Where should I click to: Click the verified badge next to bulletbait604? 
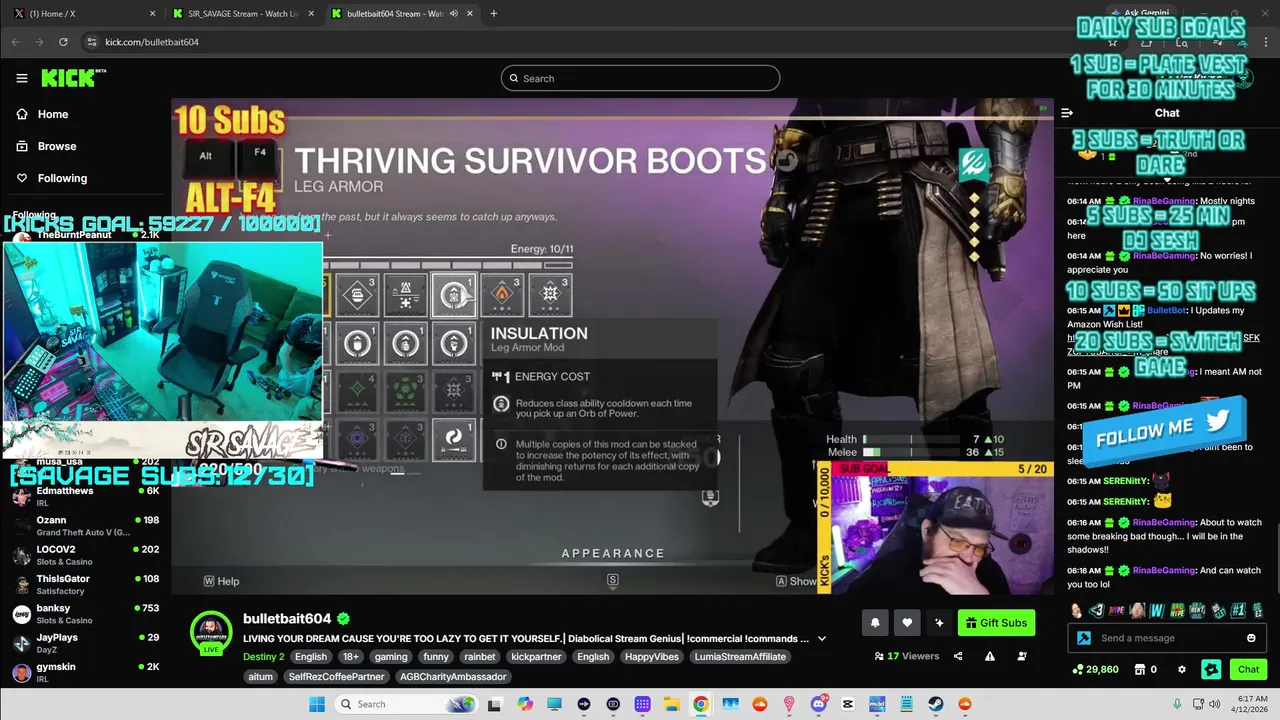click(344, 618)
